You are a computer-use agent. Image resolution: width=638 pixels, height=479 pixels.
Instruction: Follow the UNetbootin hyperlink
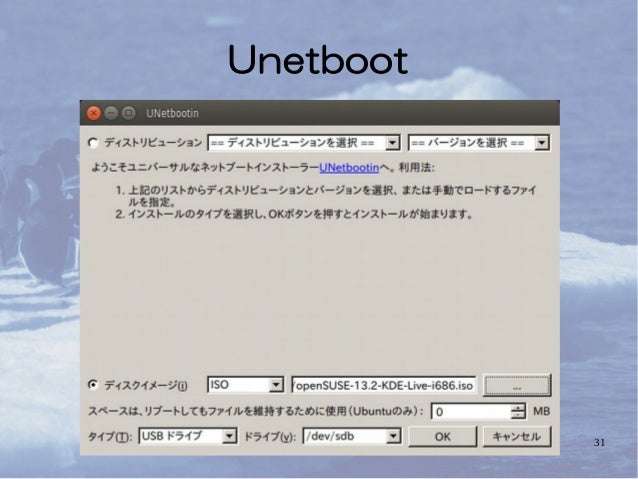click(x=349, y=167)
